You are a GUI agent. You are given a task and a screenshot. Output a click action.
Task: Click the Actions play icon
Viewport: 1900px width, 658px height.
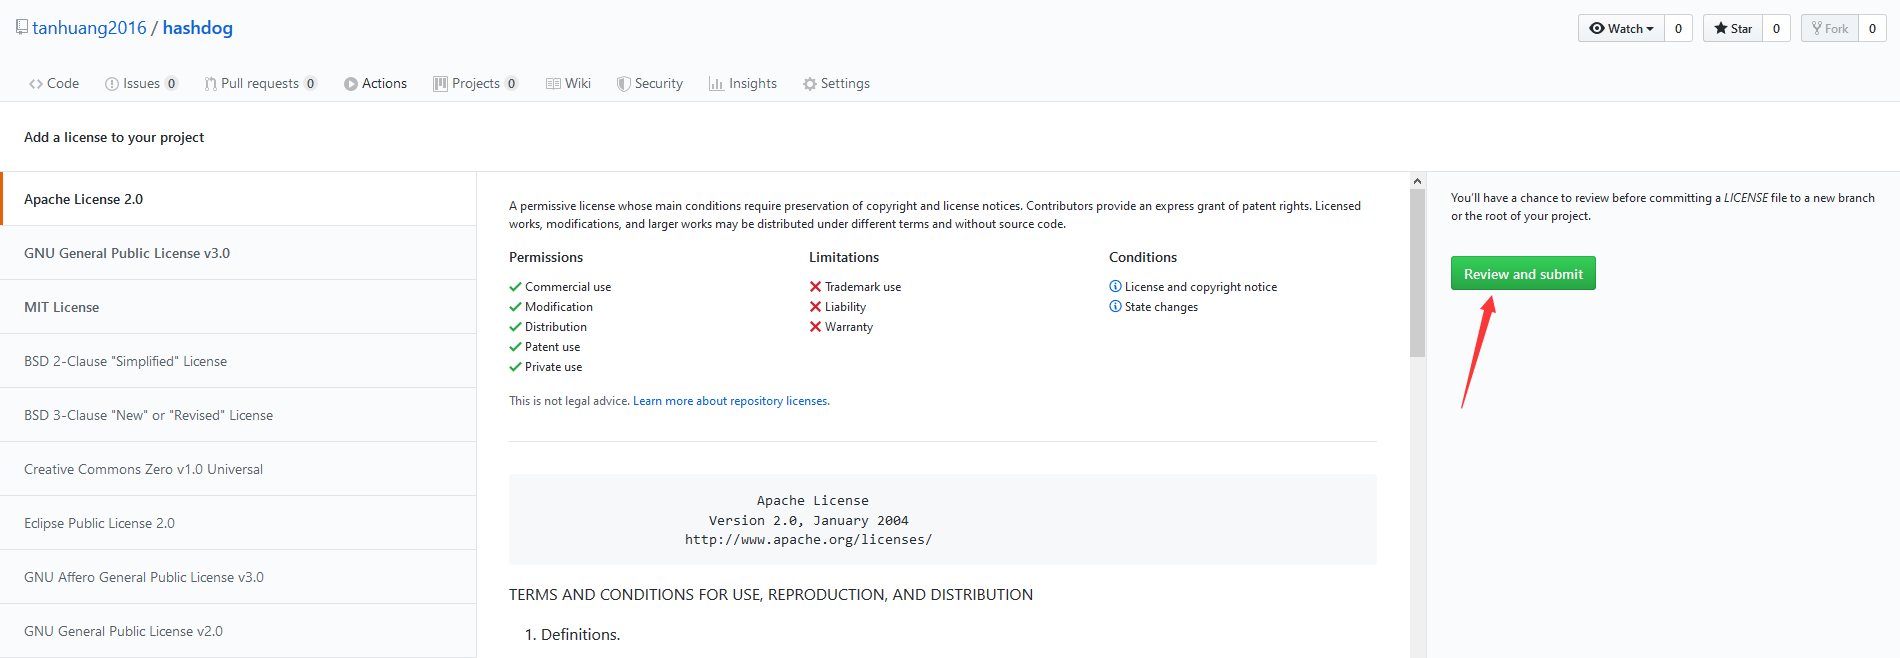[x=351, y=84]
